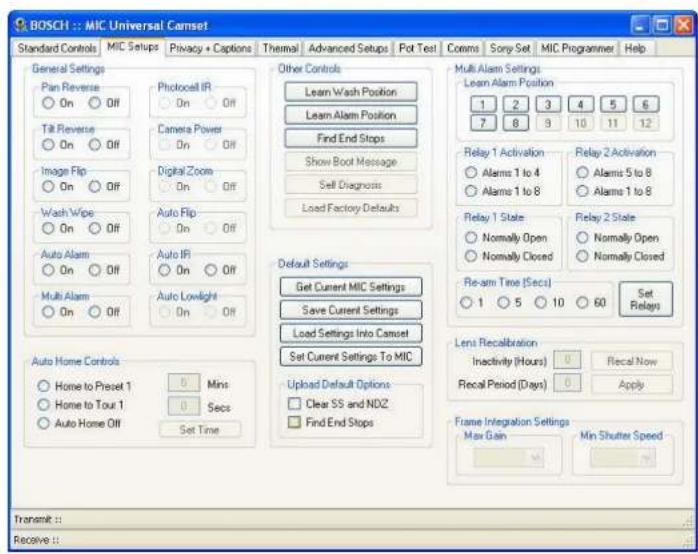Click the Learn Wash Position button
This screenshot has height=554, width=698.
(351, 92)
